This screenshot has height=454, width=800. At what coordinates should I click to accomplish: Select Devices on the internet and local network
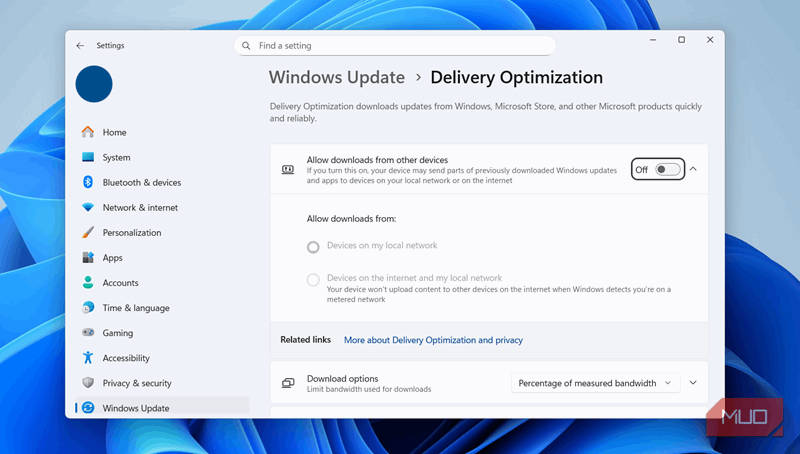[313, 280]
